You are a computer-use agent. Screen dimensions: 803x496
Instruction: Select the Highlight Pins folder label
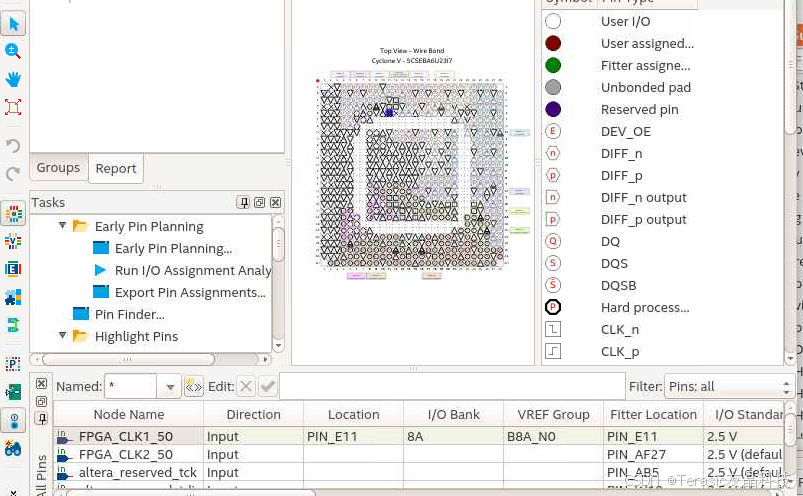136,336
